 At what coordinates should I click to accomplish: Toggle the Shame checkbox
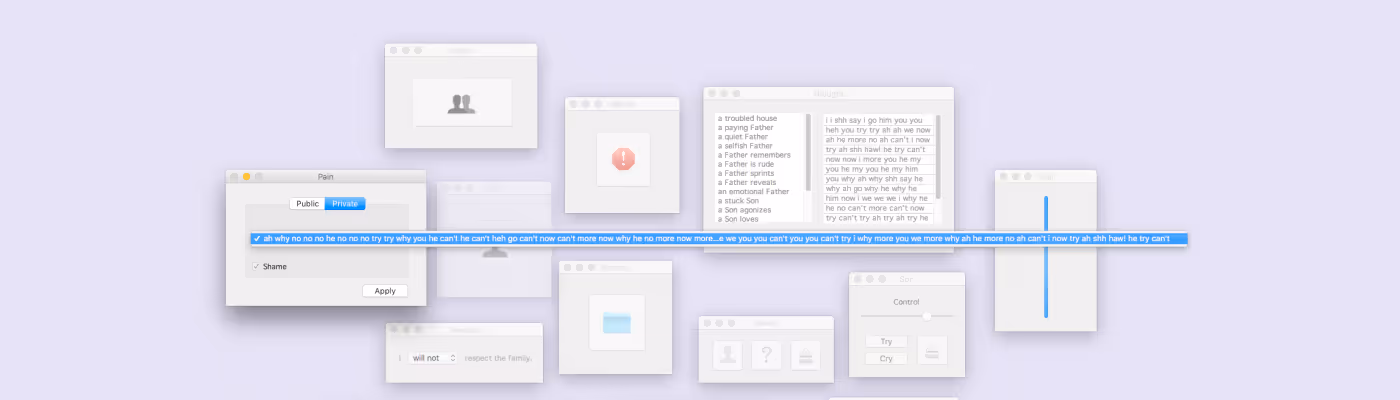pos(257,267)
